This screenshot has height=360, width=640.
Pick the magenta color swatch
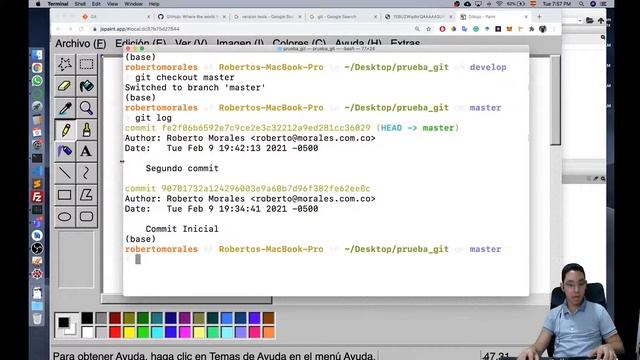click(185, 332)
